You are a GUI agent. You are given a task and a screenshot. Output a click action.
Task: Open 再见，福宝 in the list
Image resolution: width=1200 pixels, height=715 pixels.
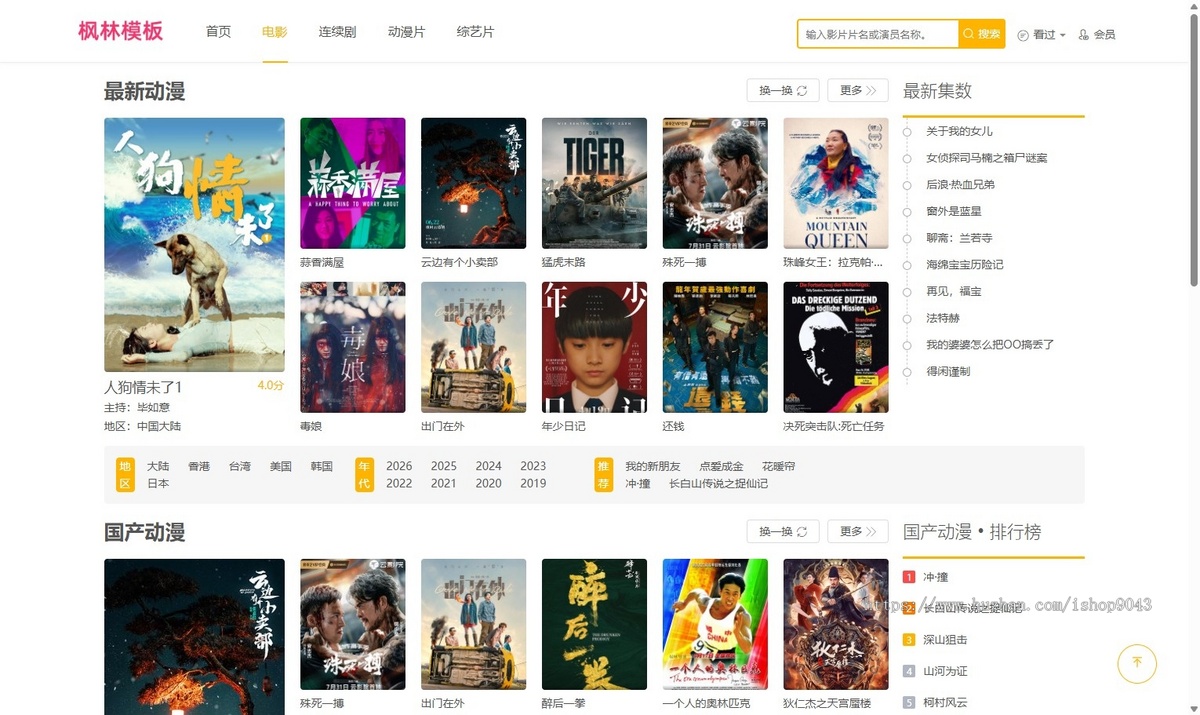[954, 291]
